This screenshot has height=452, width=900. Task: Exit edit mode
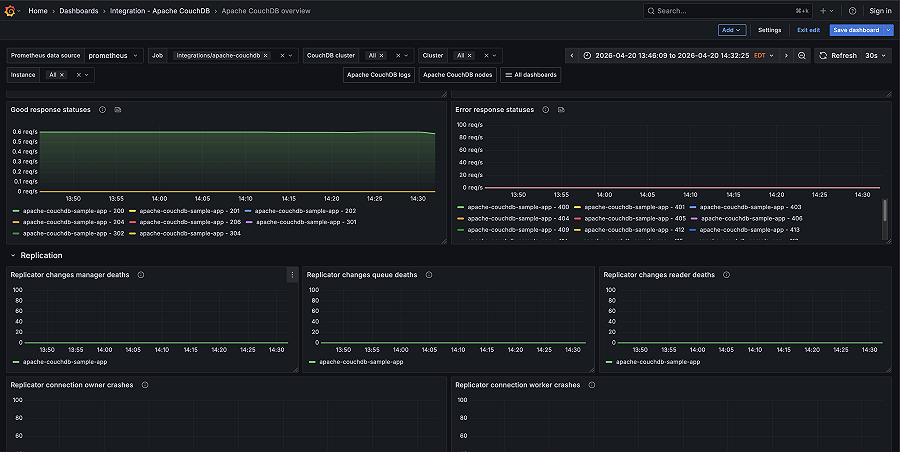point(808,30)
